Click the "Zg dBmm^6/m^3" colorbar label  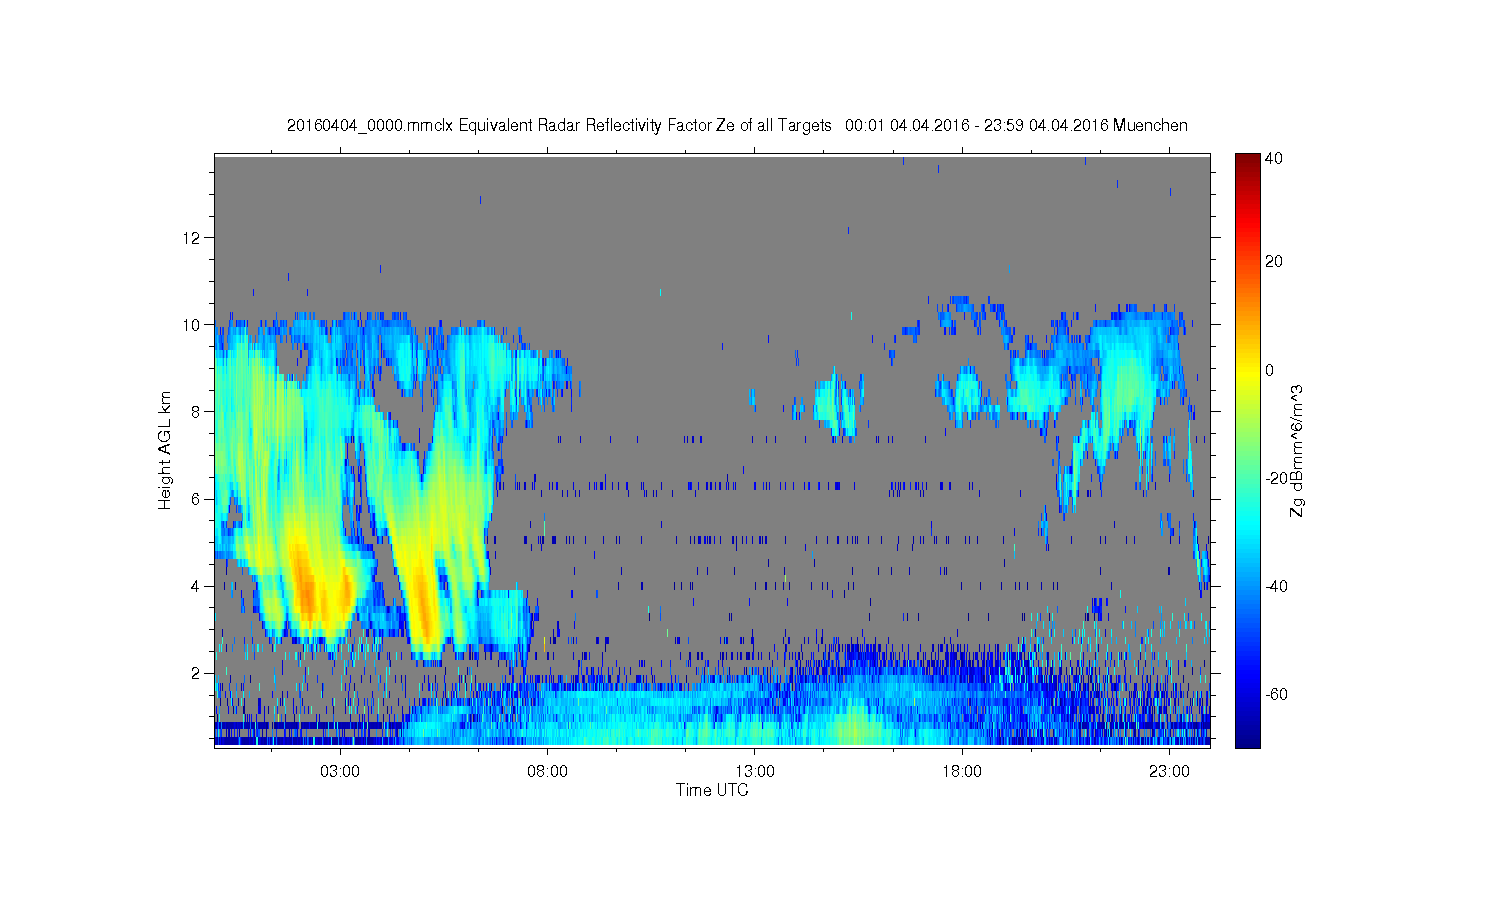coord(1297,453)
